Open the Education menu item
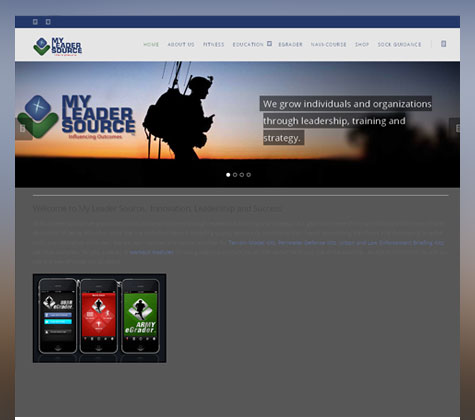The width and height of the screenshot is (475, 420). point(248,44)
